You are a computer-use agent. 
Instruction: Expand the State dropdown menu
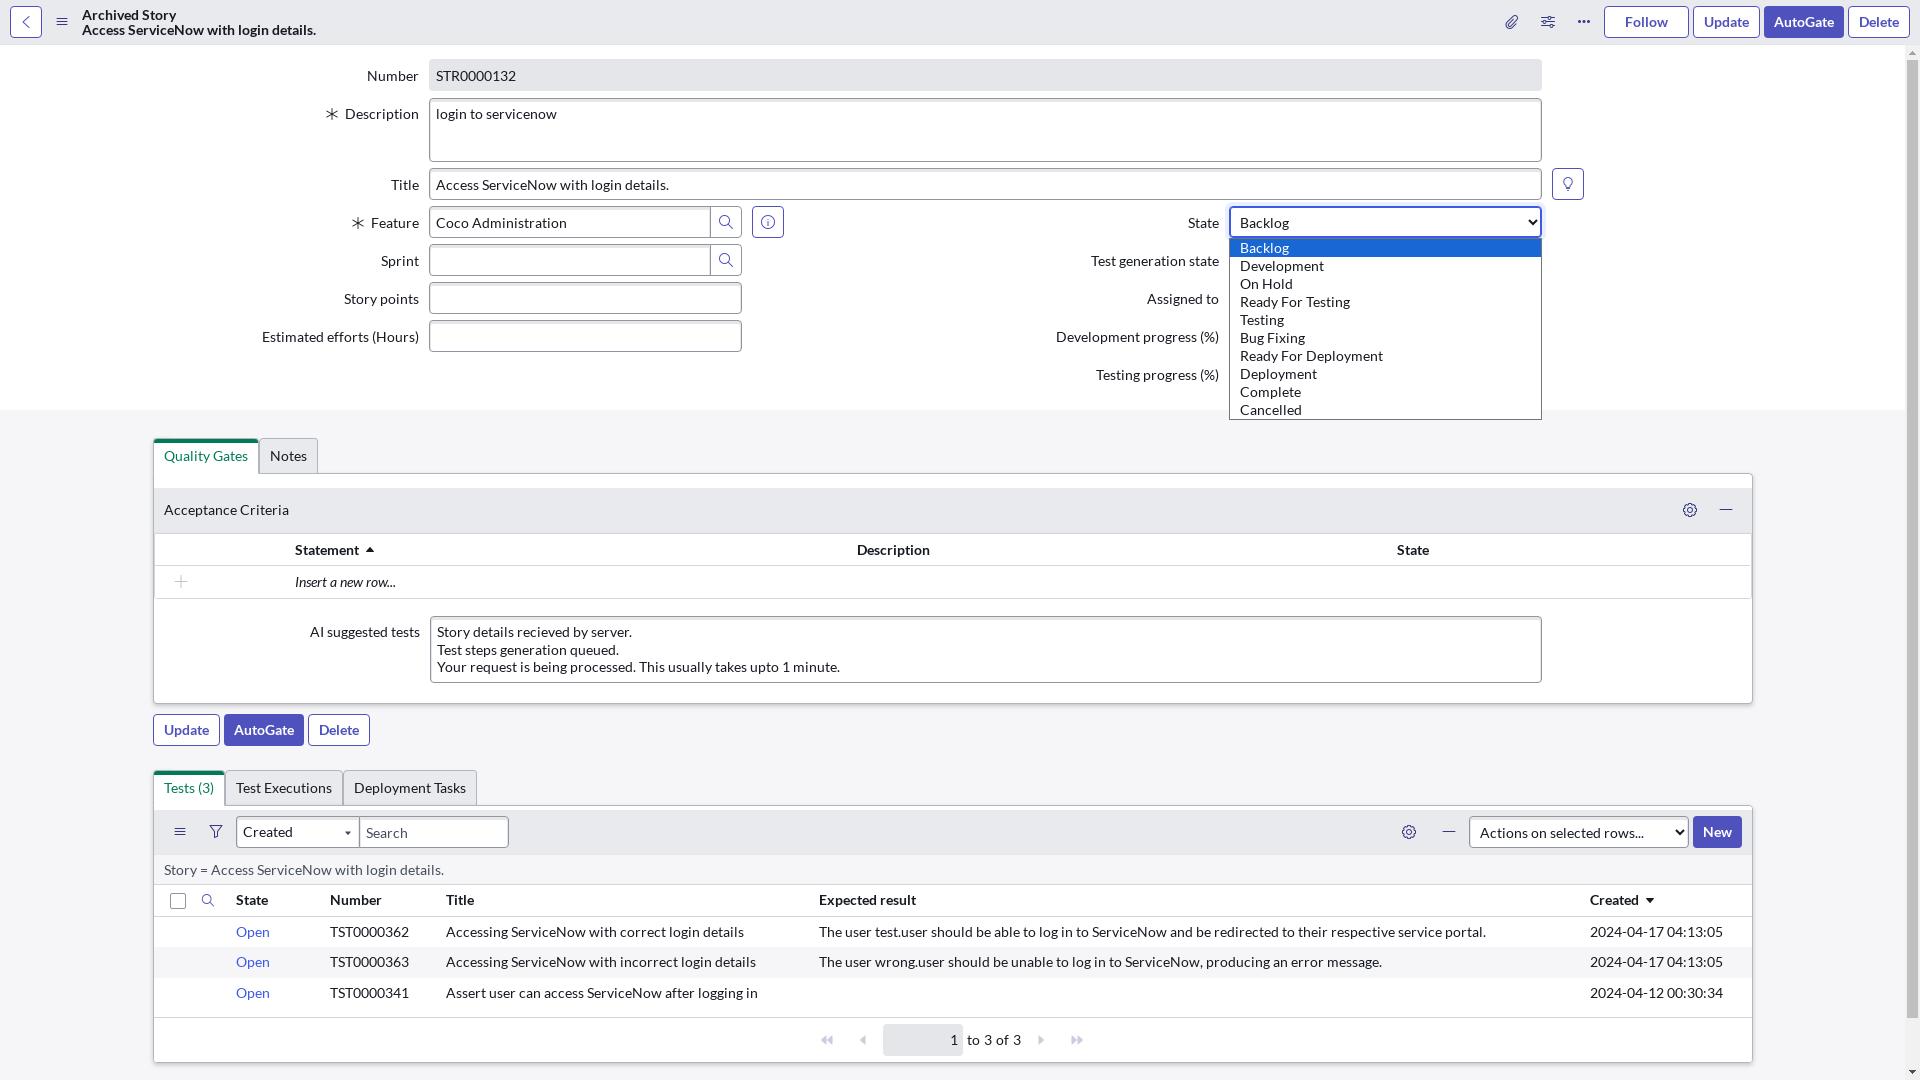click(x=1385, y=222)
